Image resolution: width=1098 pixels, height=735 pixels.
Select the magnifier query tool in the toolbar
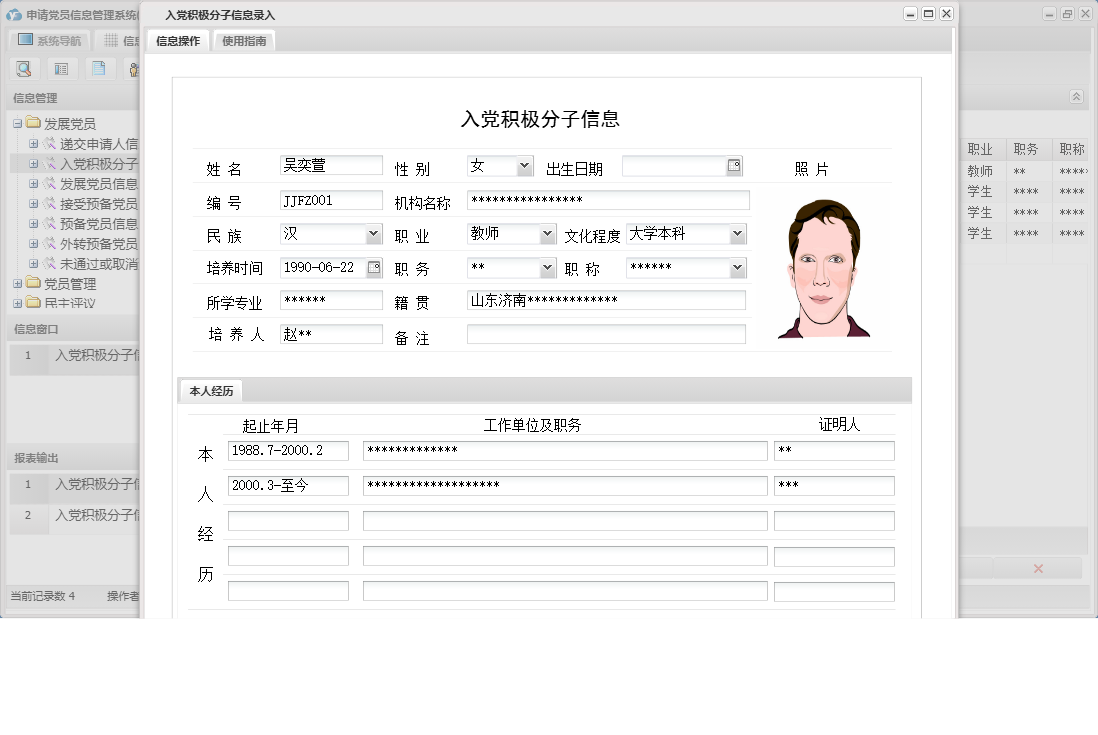coord(24,69)
